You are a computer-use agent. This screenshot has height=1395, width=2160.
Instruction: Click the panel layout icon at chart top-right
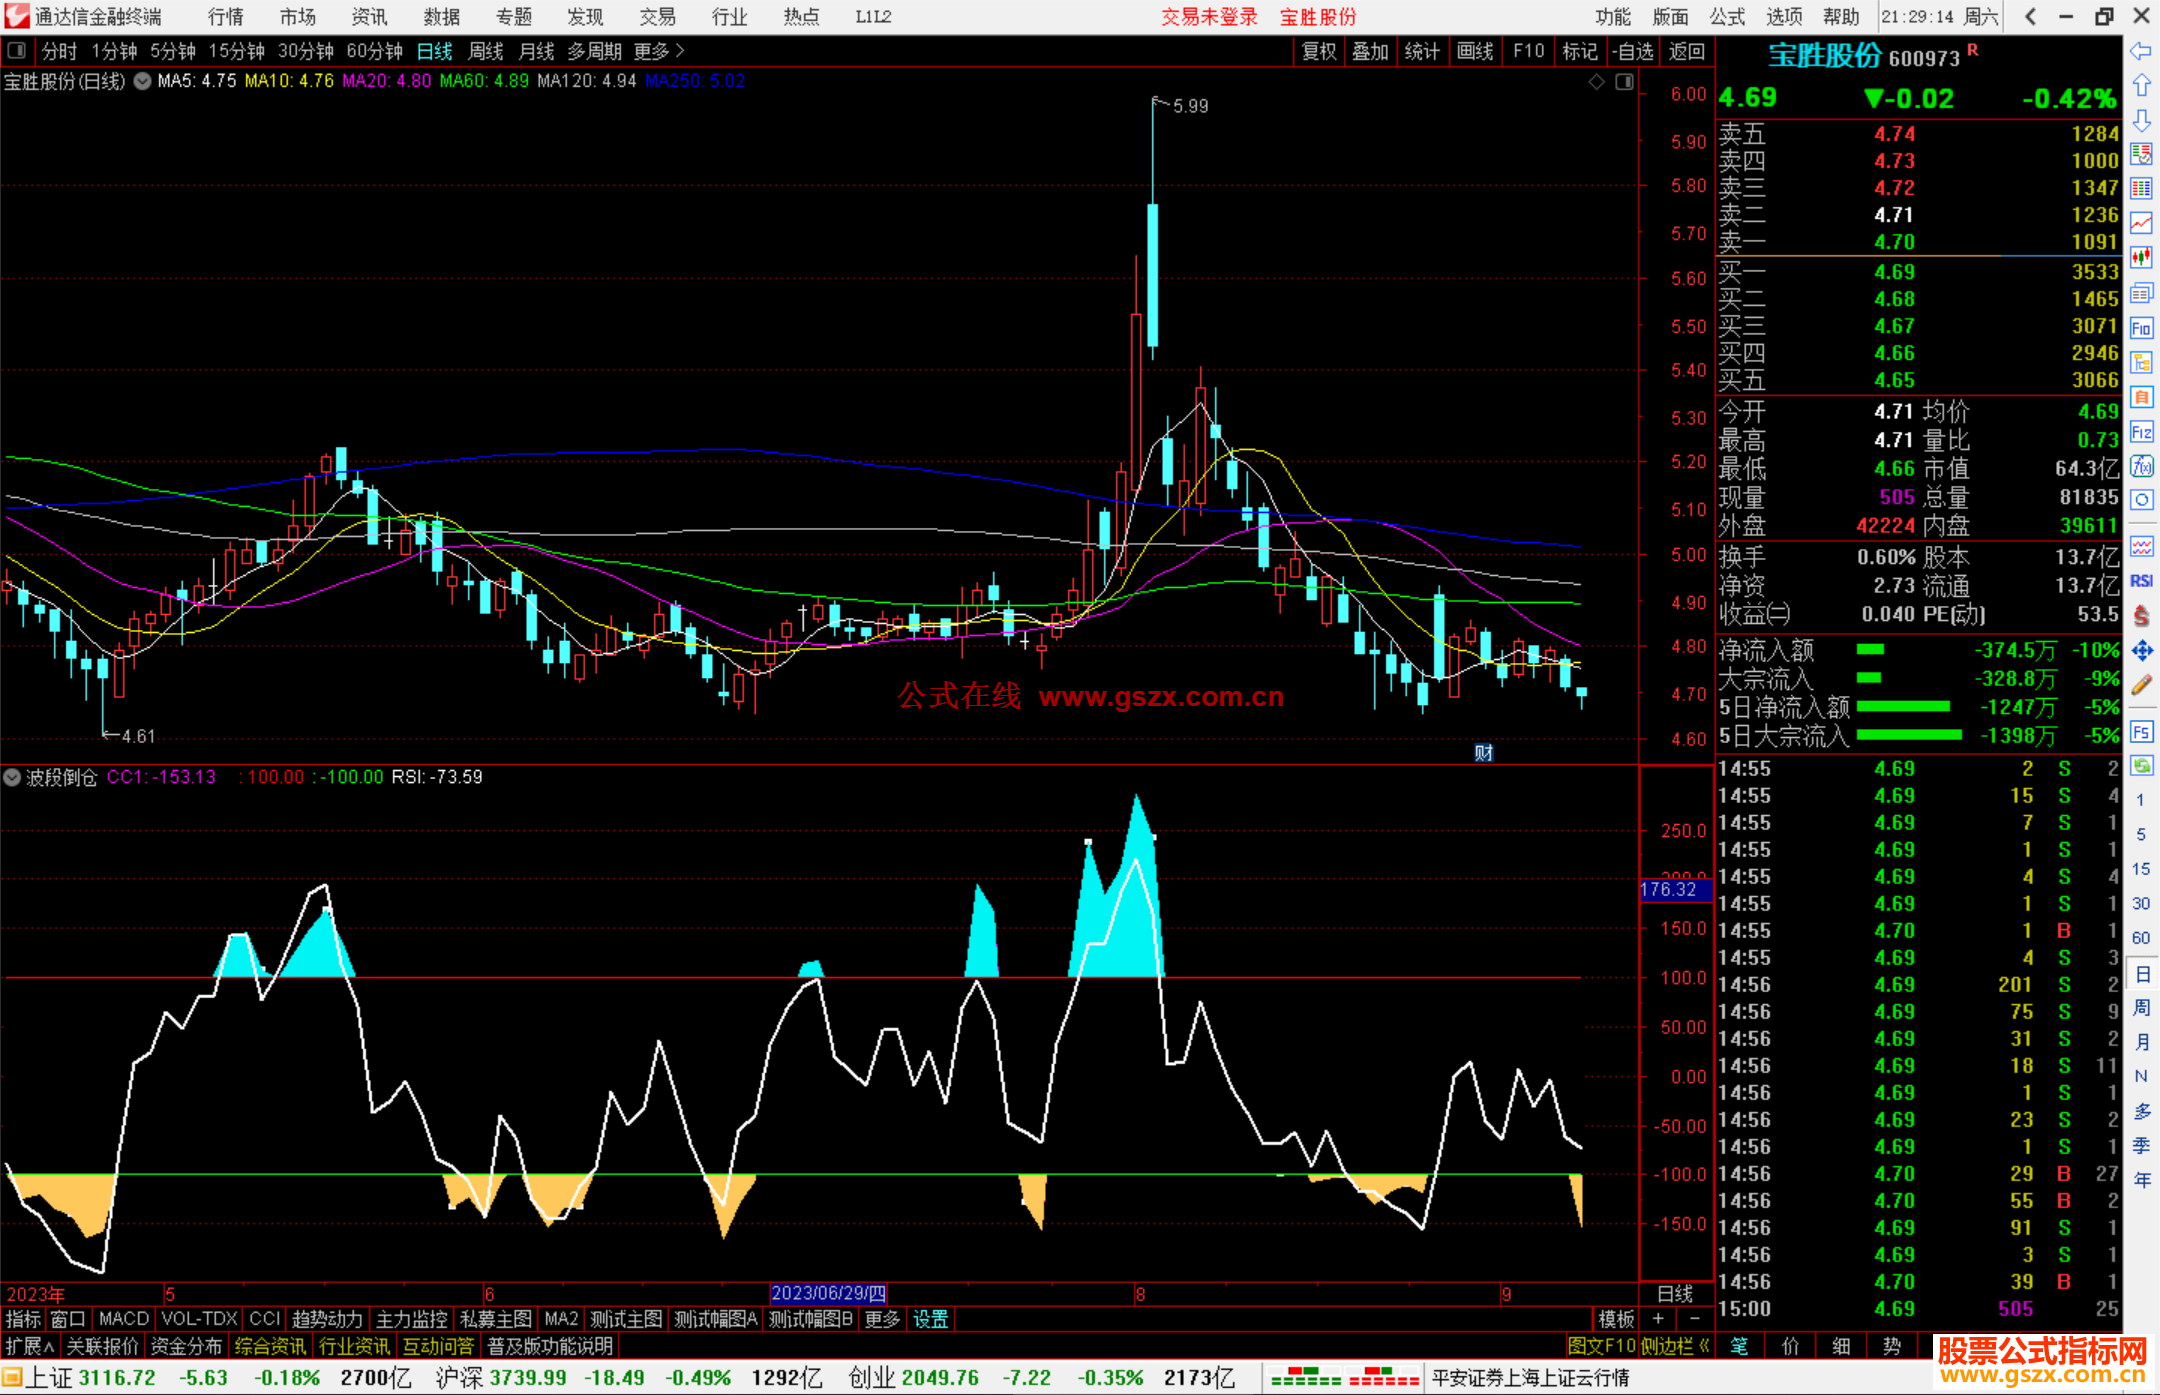pos(1624,82)
